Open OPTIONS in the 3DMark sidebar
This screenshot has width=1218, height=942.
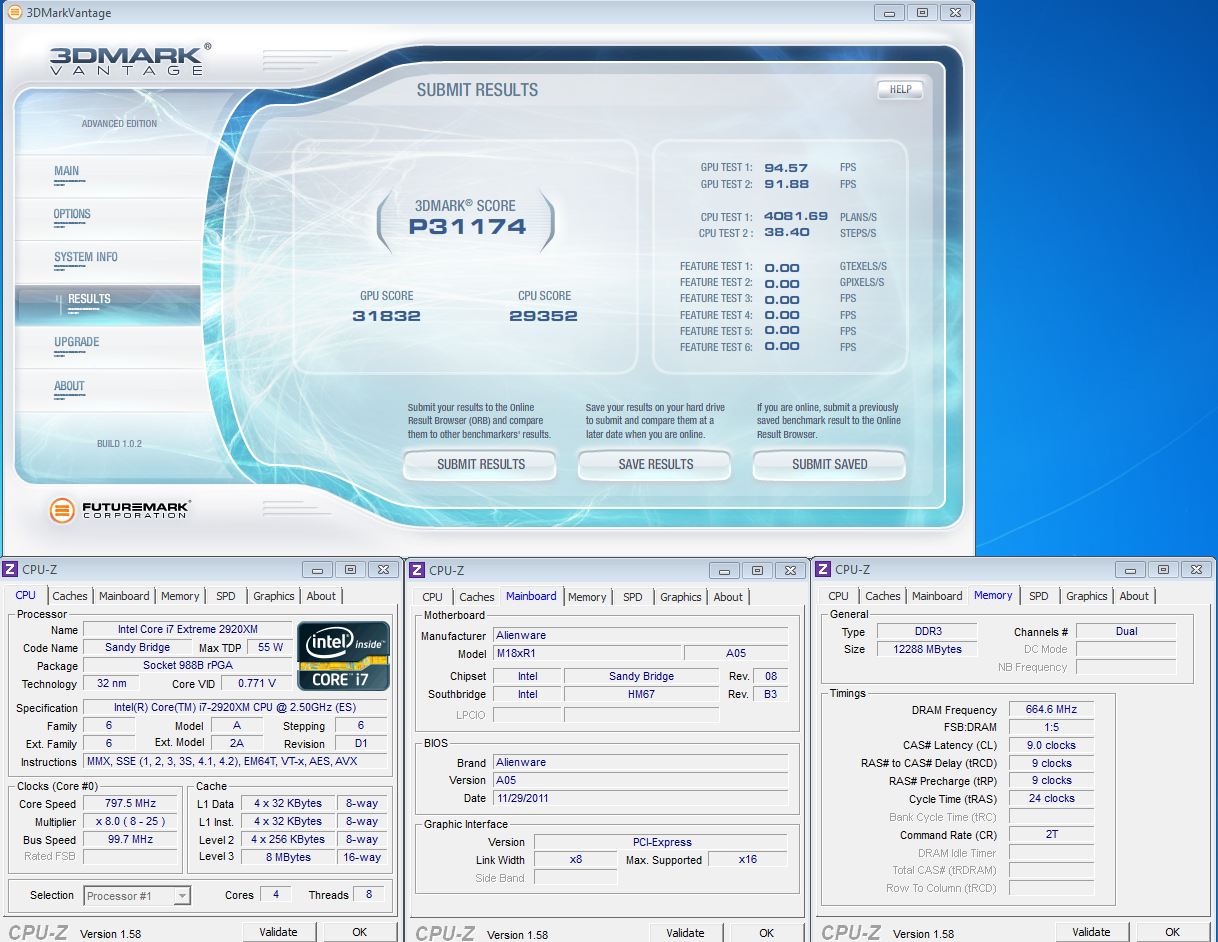point(72,214)
